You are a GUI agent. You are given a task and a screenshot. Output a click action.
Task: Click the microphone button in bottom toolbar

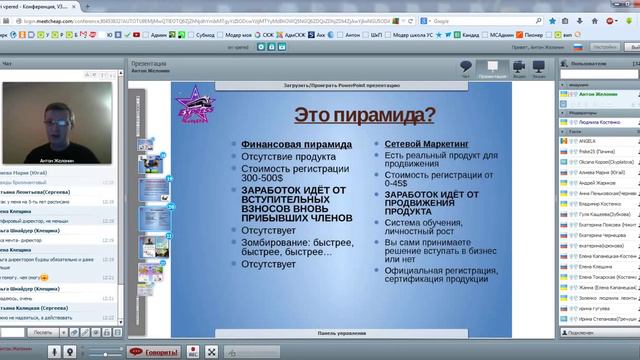(54, 351)
